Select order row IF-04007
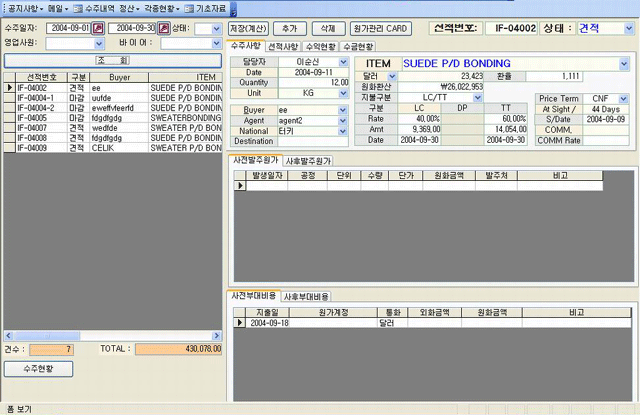Viewport: 640px width, 415px height. pos(113,128)
